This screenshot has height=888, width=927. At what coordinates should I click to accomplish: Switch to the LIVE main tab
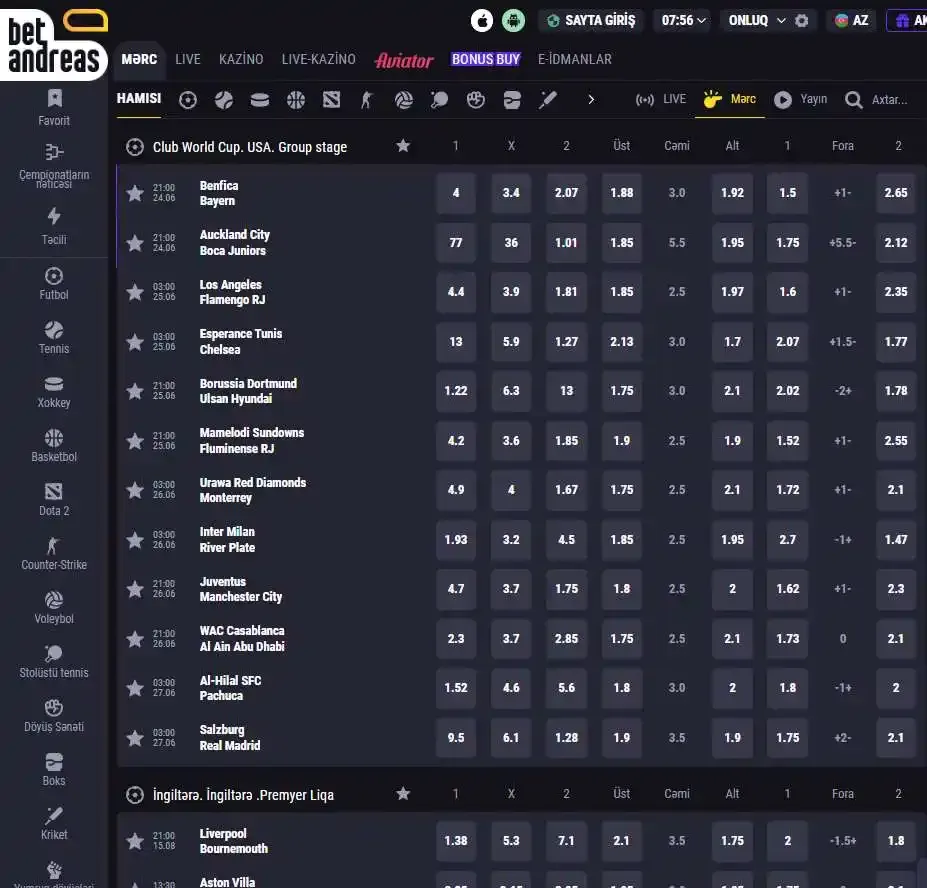coord(188,60)
